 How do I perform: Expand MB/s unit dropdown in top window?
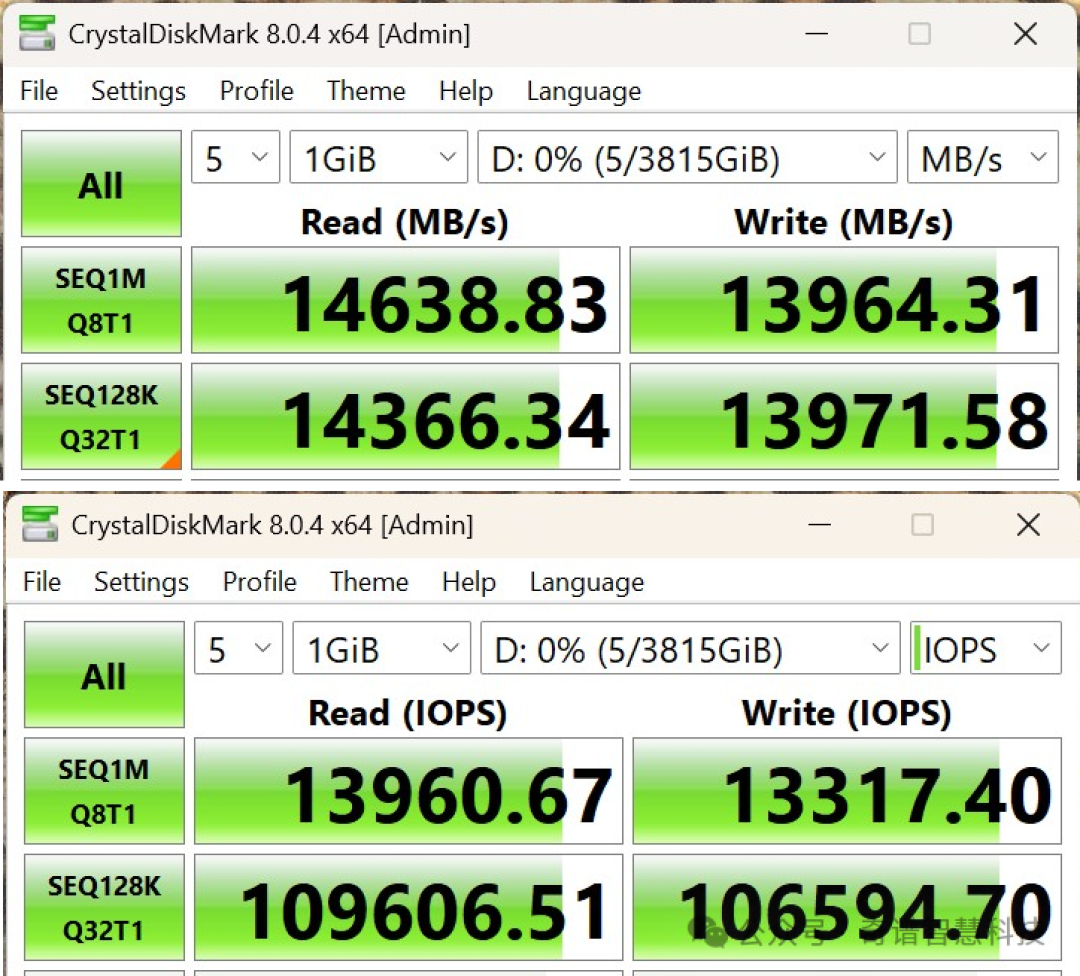tap(983, 157)
